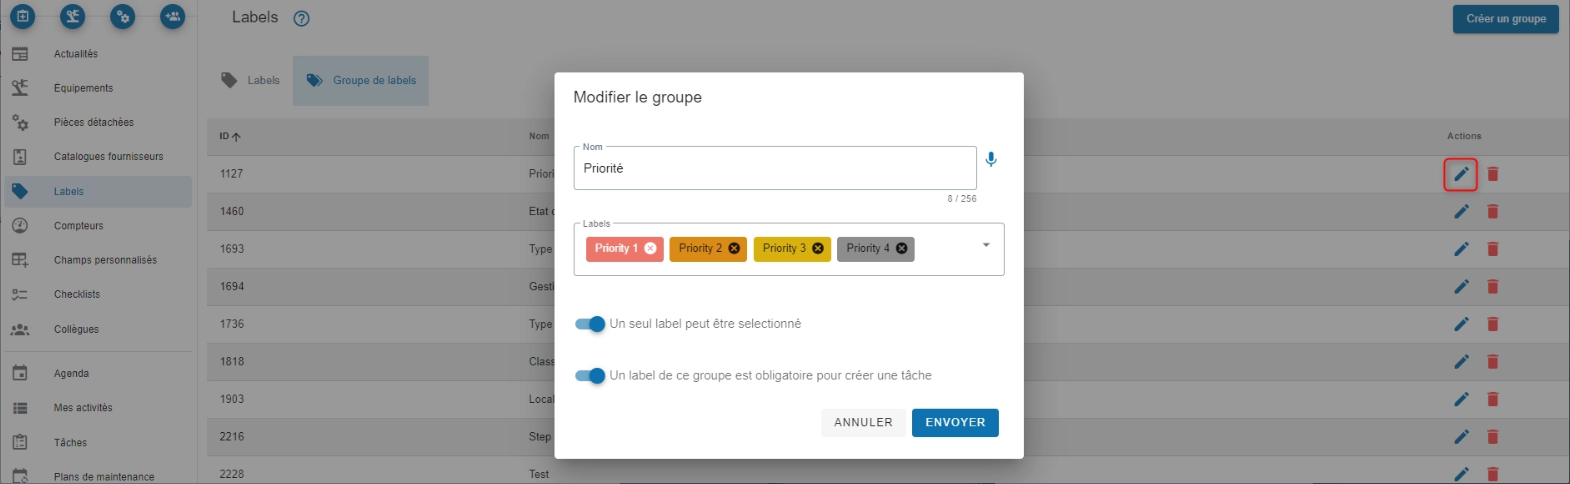The image size is (1570, 484).
Task: Select the Groupe de labels tab
Action: pos(361,81)
